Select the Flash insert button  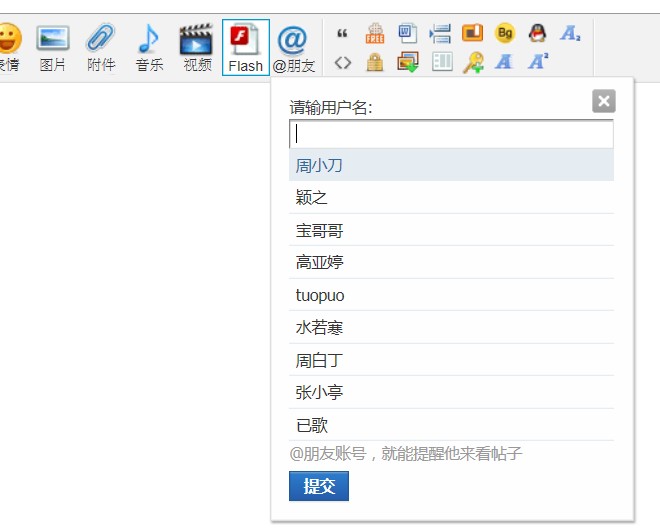(x=245, y=47)
